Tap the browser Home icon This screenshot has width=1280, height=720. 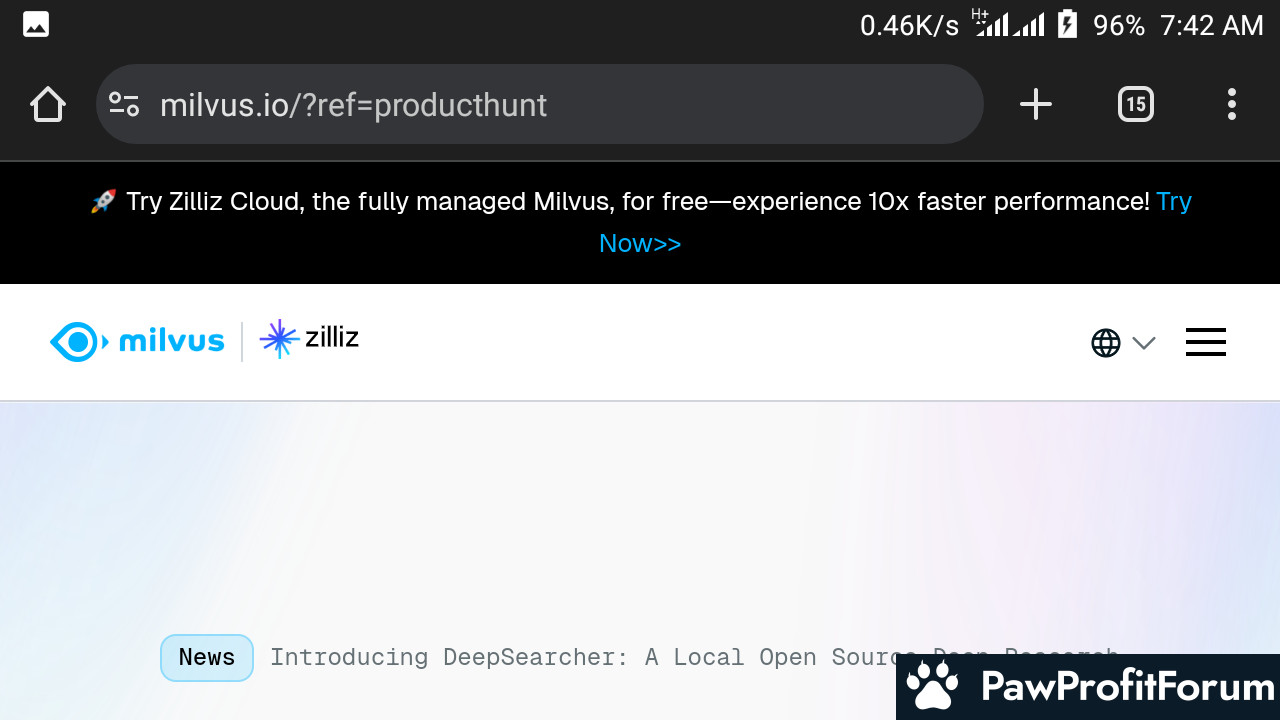click(48, 104)
